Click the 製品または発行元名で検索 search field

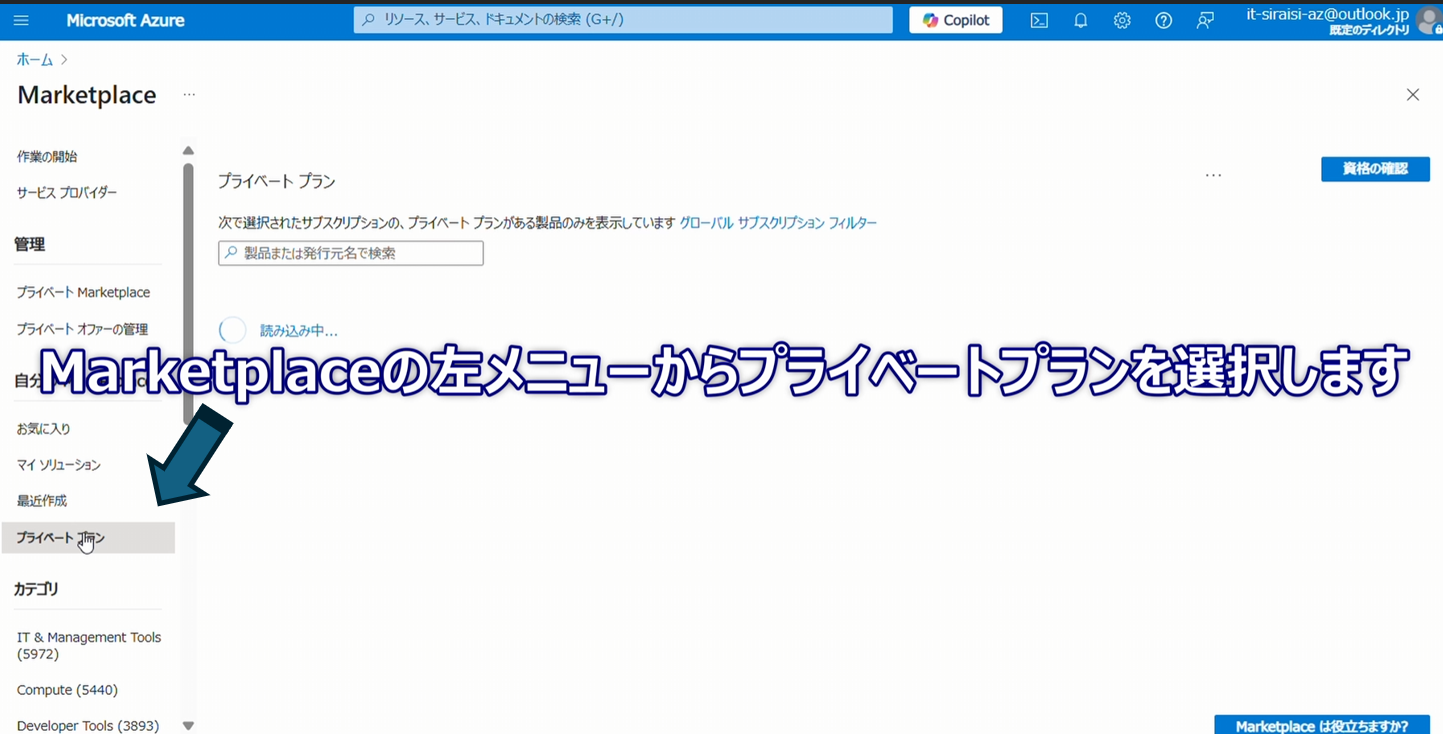click(350, 253)
